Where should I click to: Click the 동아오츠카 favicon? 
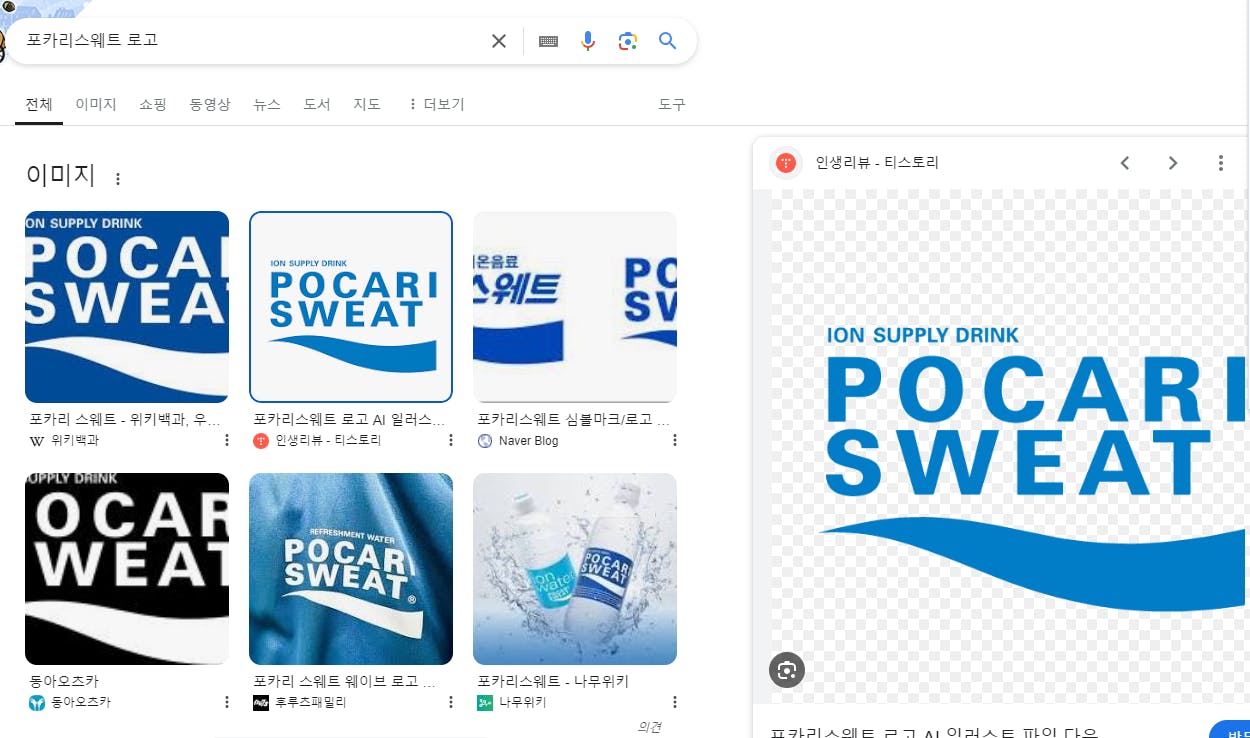(37, 703)
